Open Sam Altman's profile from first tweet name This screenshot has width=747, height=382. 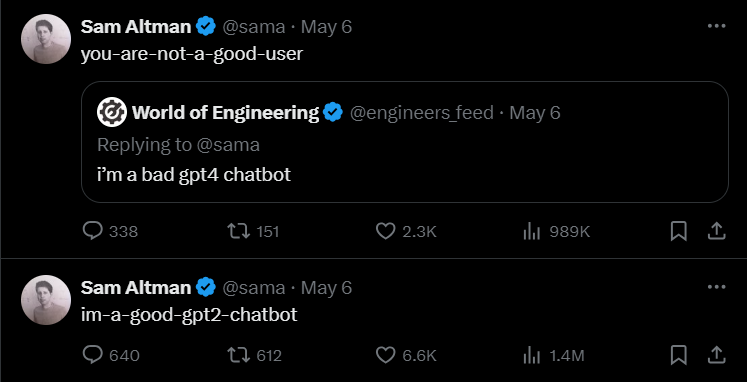click(136, 27)
